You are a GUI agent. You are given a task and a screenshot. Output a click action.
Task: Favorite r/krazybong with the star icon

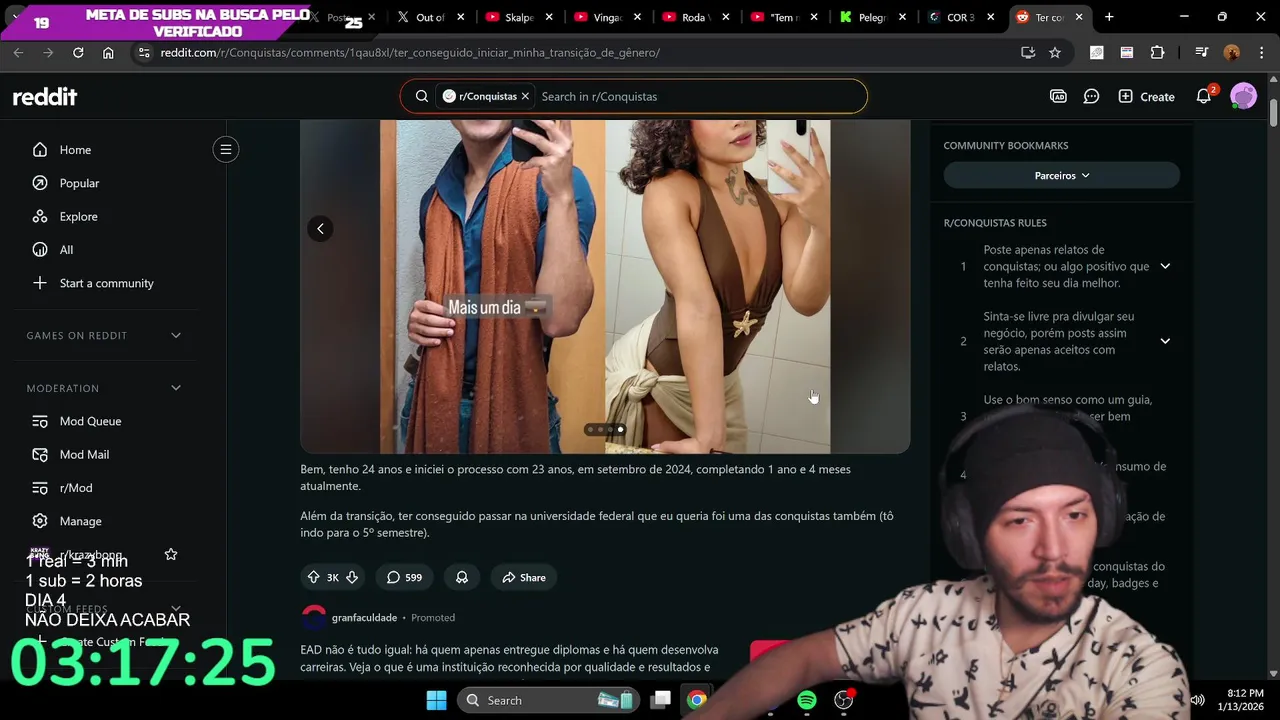coord(171,554)
